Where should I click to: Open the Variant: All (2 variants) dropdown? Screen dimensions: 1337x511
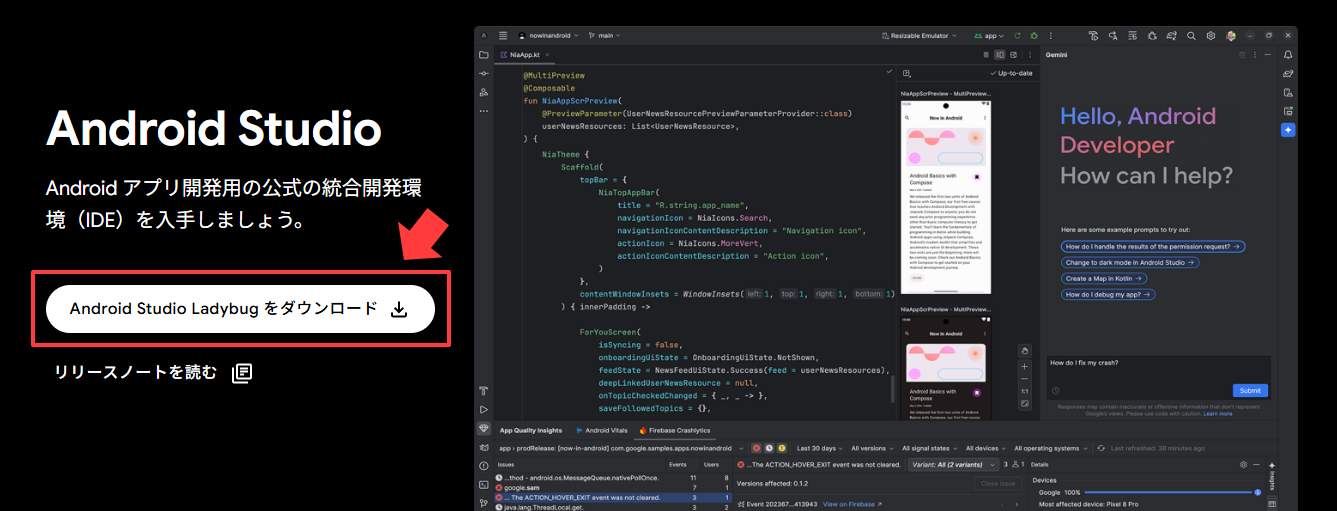click(953, 465)
